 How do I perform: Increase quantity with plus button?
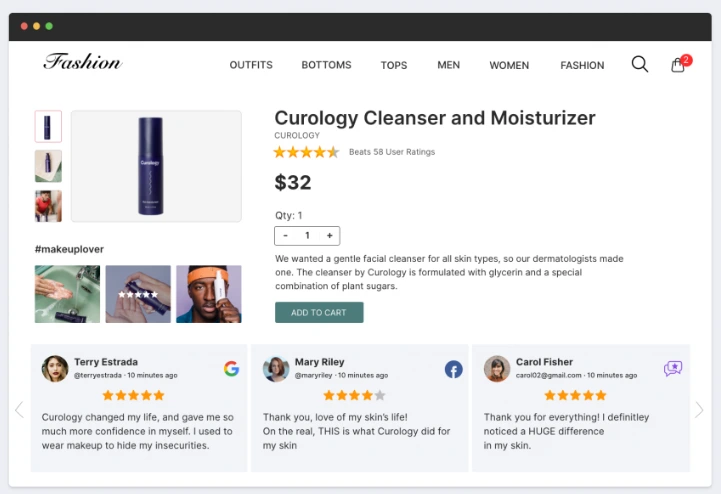coord(329,236)
